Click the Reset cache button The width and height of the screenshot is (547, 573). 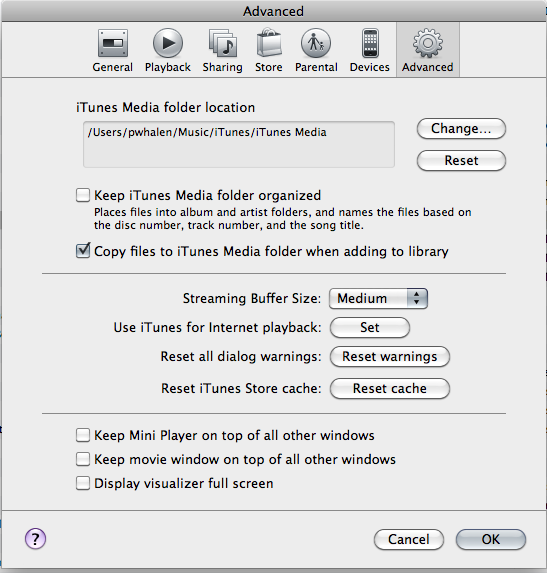point(390,388)
